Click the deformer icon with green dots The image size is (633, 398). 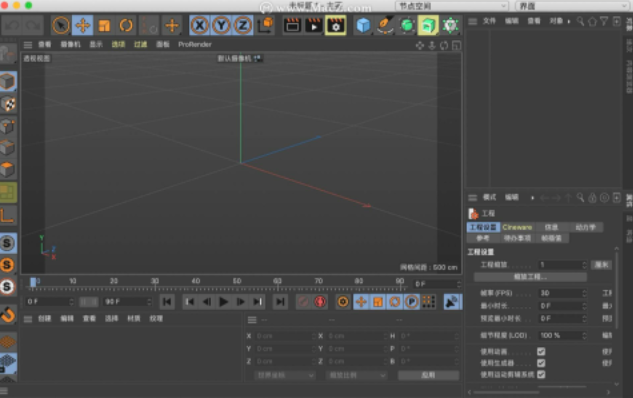point(450,25)
